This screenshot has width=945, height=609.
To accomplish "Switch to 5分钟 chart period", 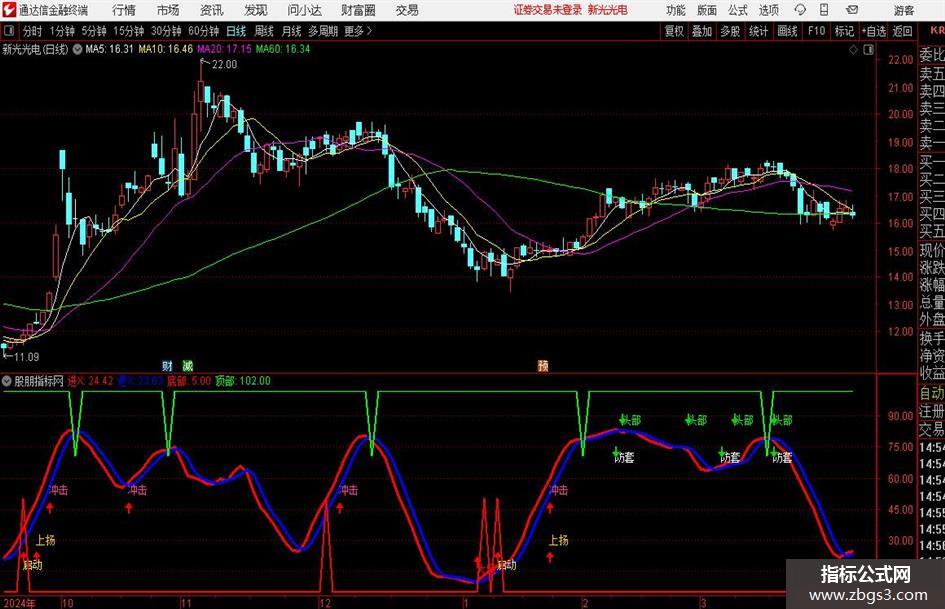I will click(94, 31).
